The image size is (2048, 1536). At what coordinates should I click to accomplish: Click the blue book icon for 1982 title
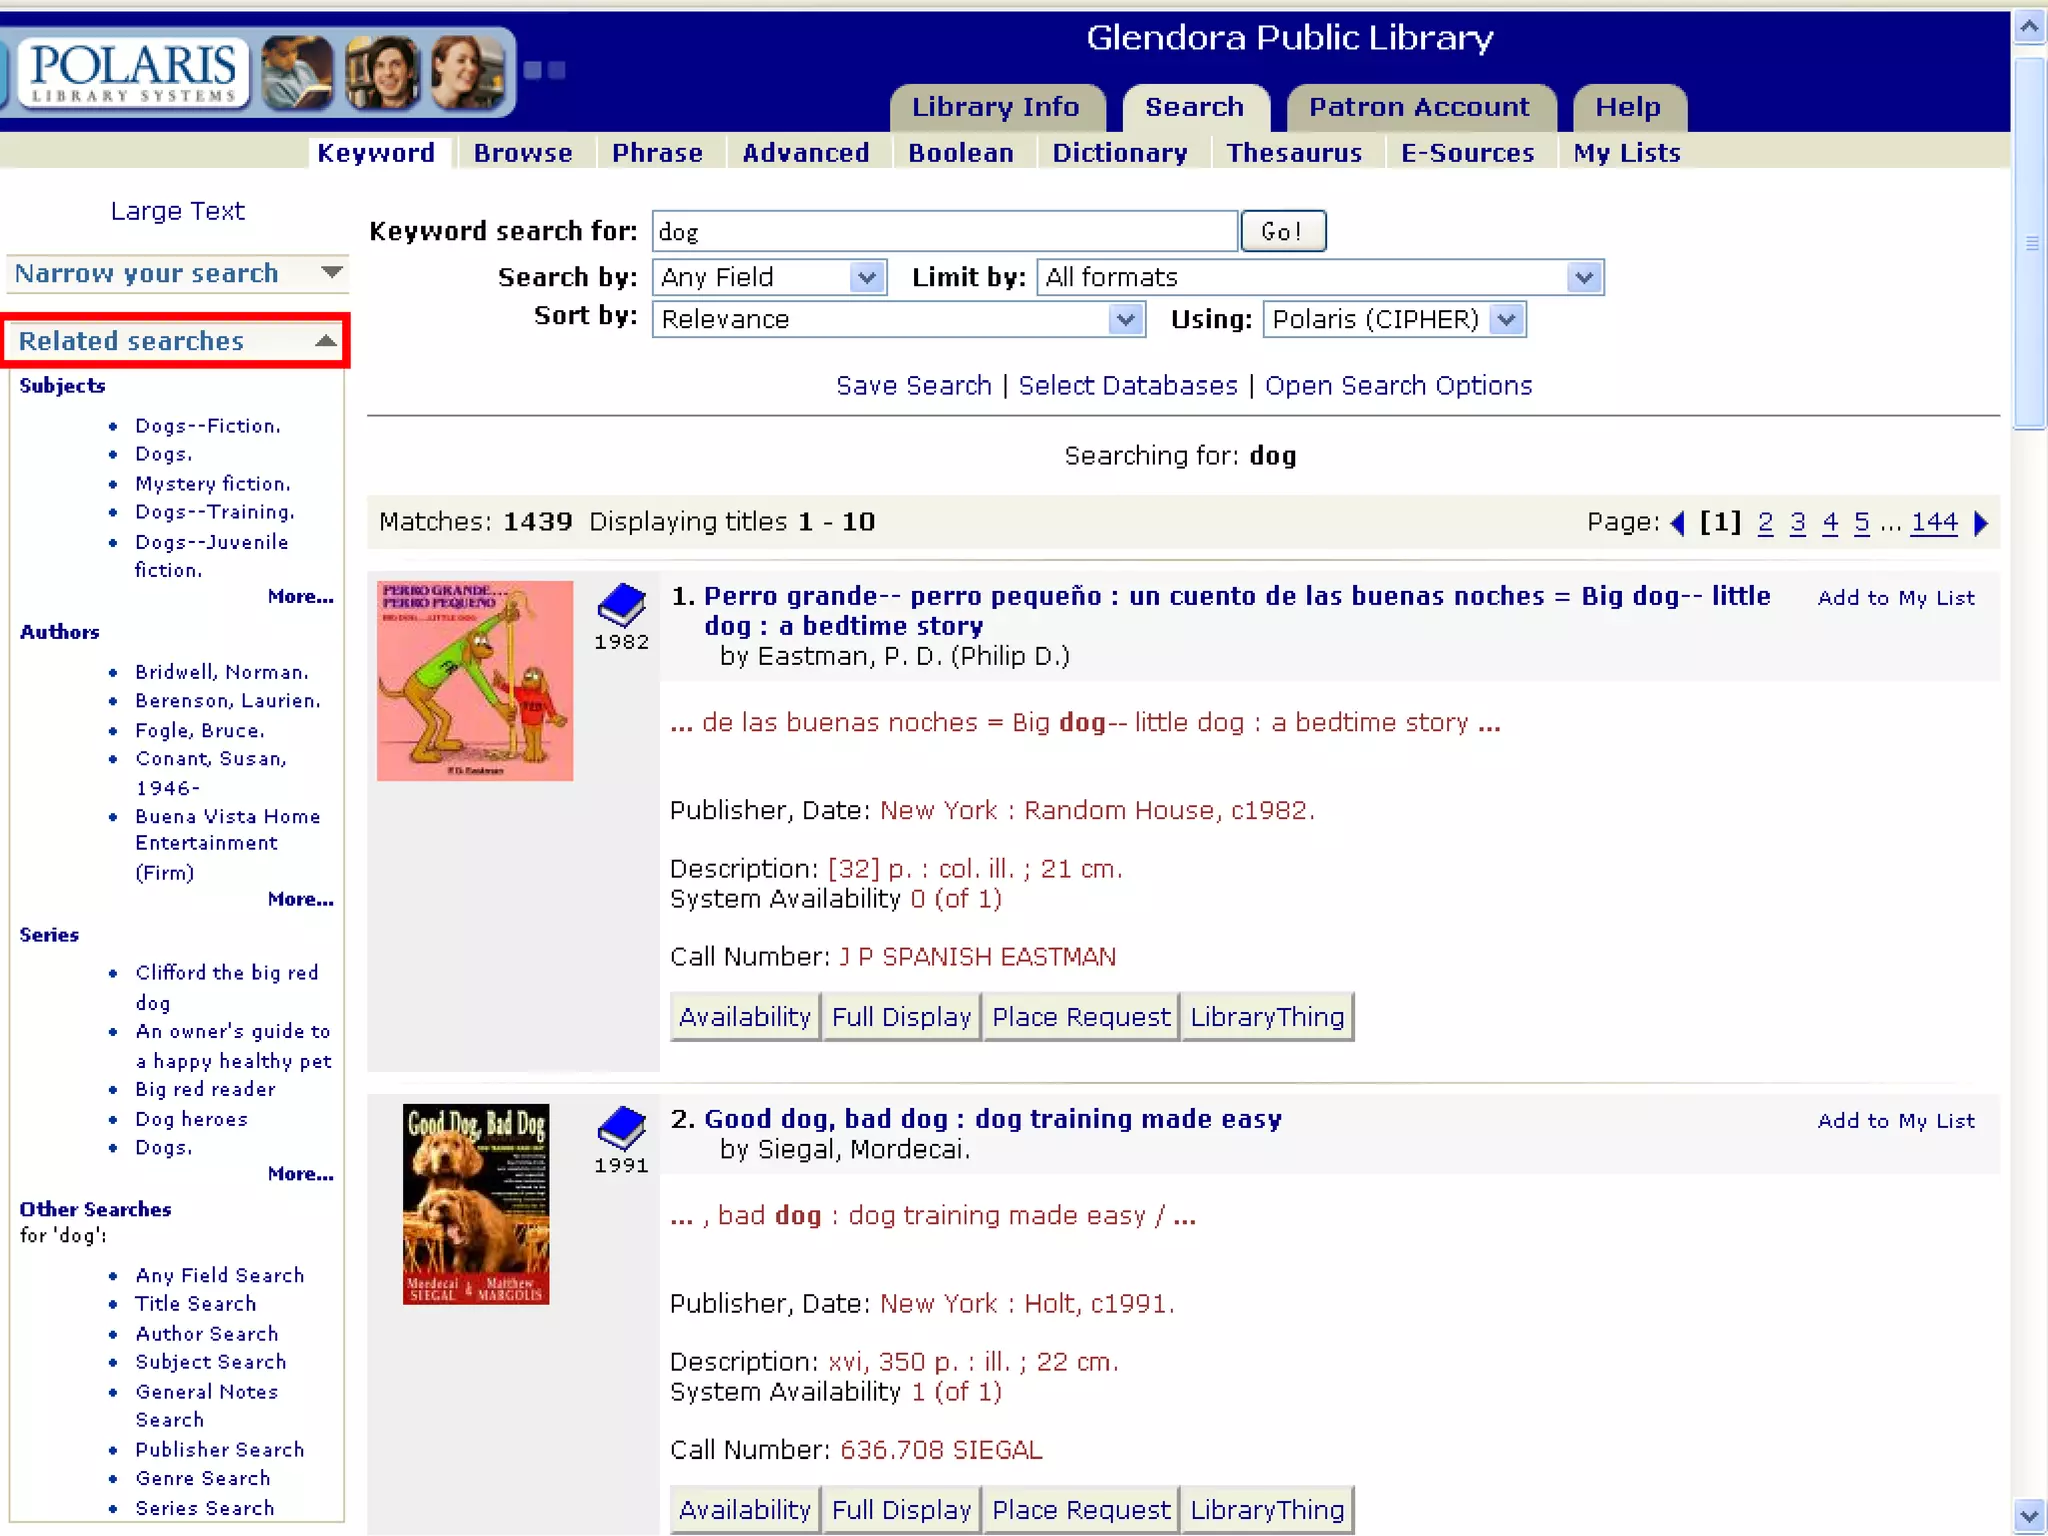coord(621,604)
